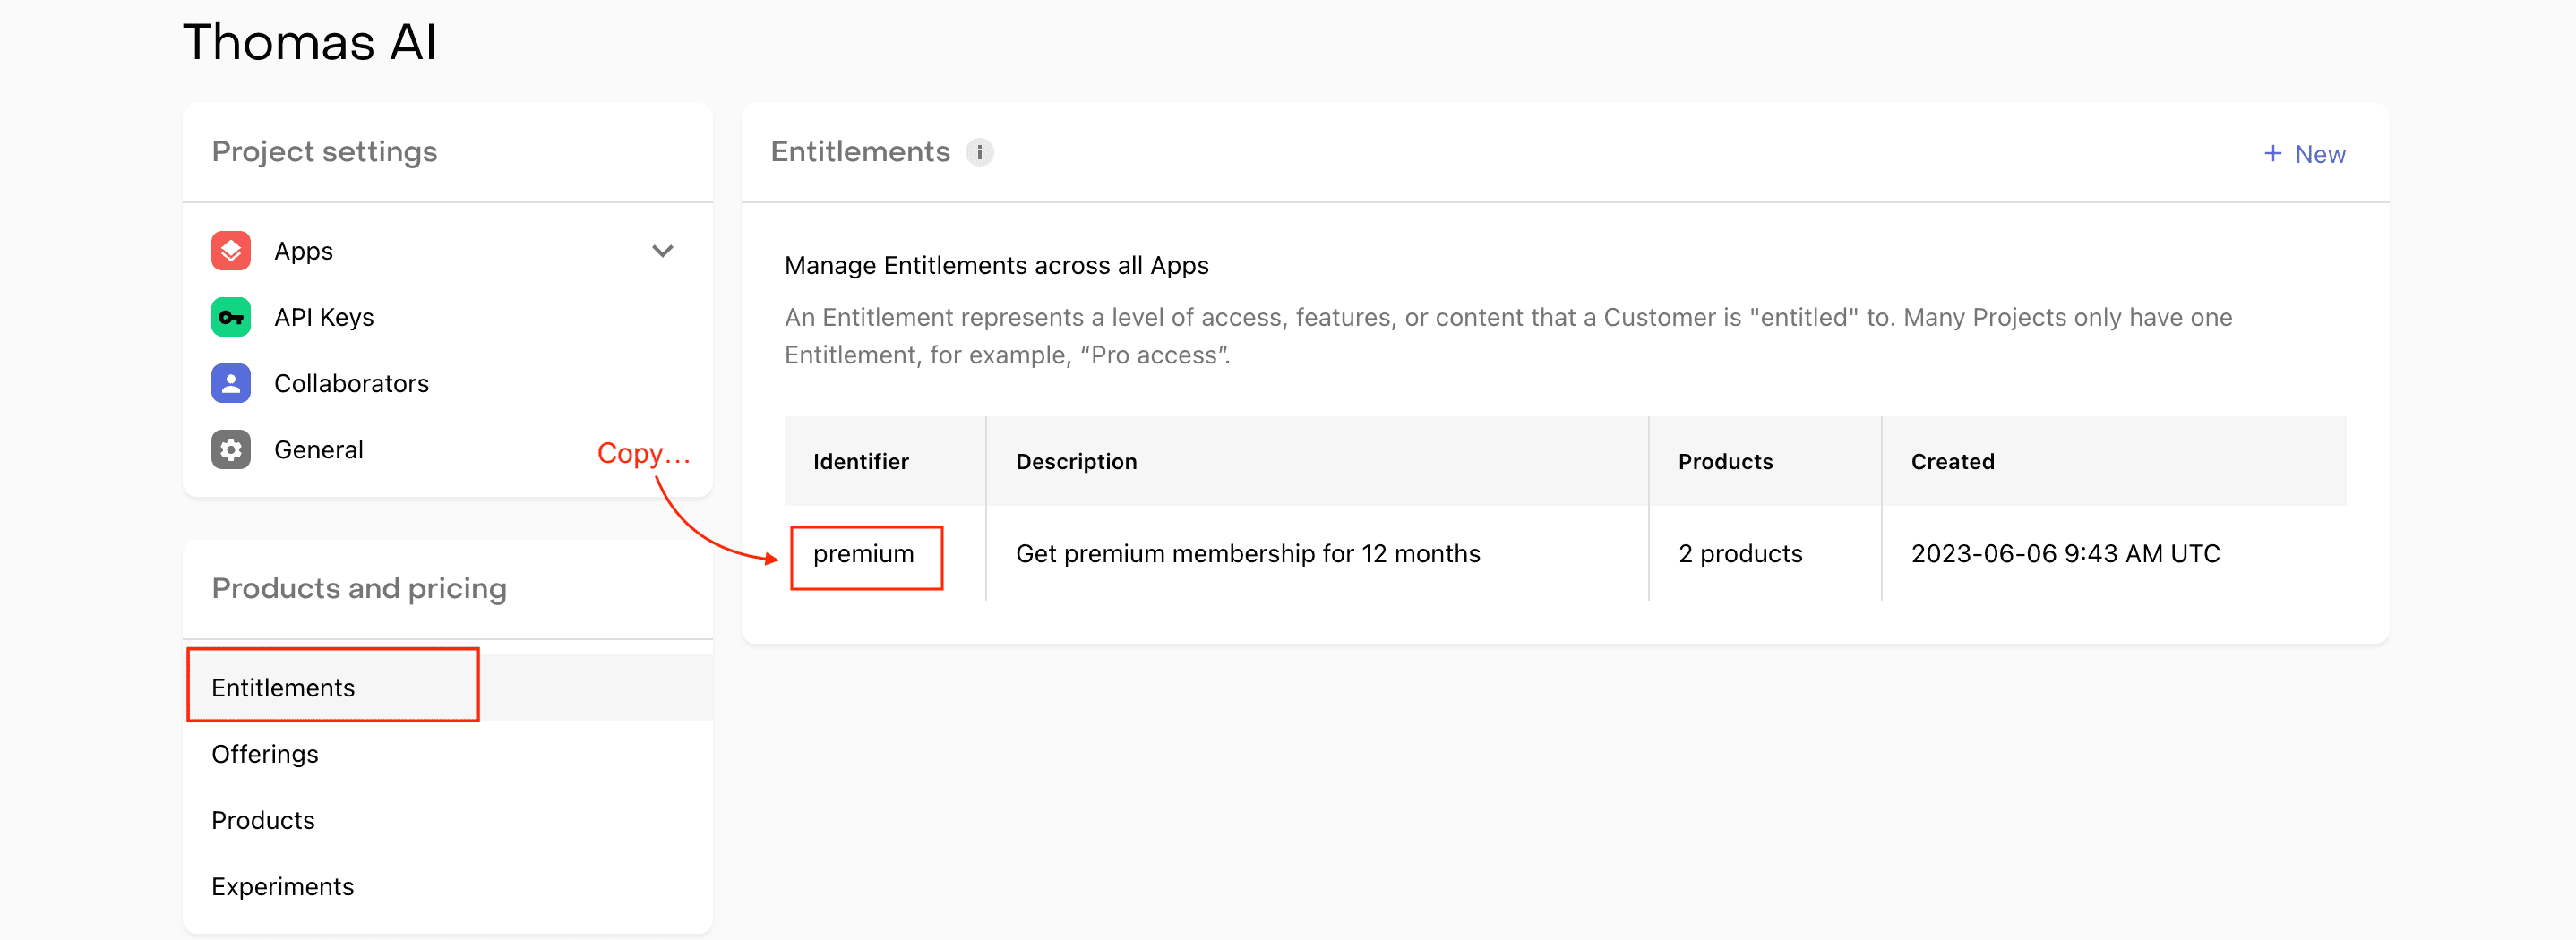
Task: Click the info icon beside Entitlements heading
Action: (979, 152)
